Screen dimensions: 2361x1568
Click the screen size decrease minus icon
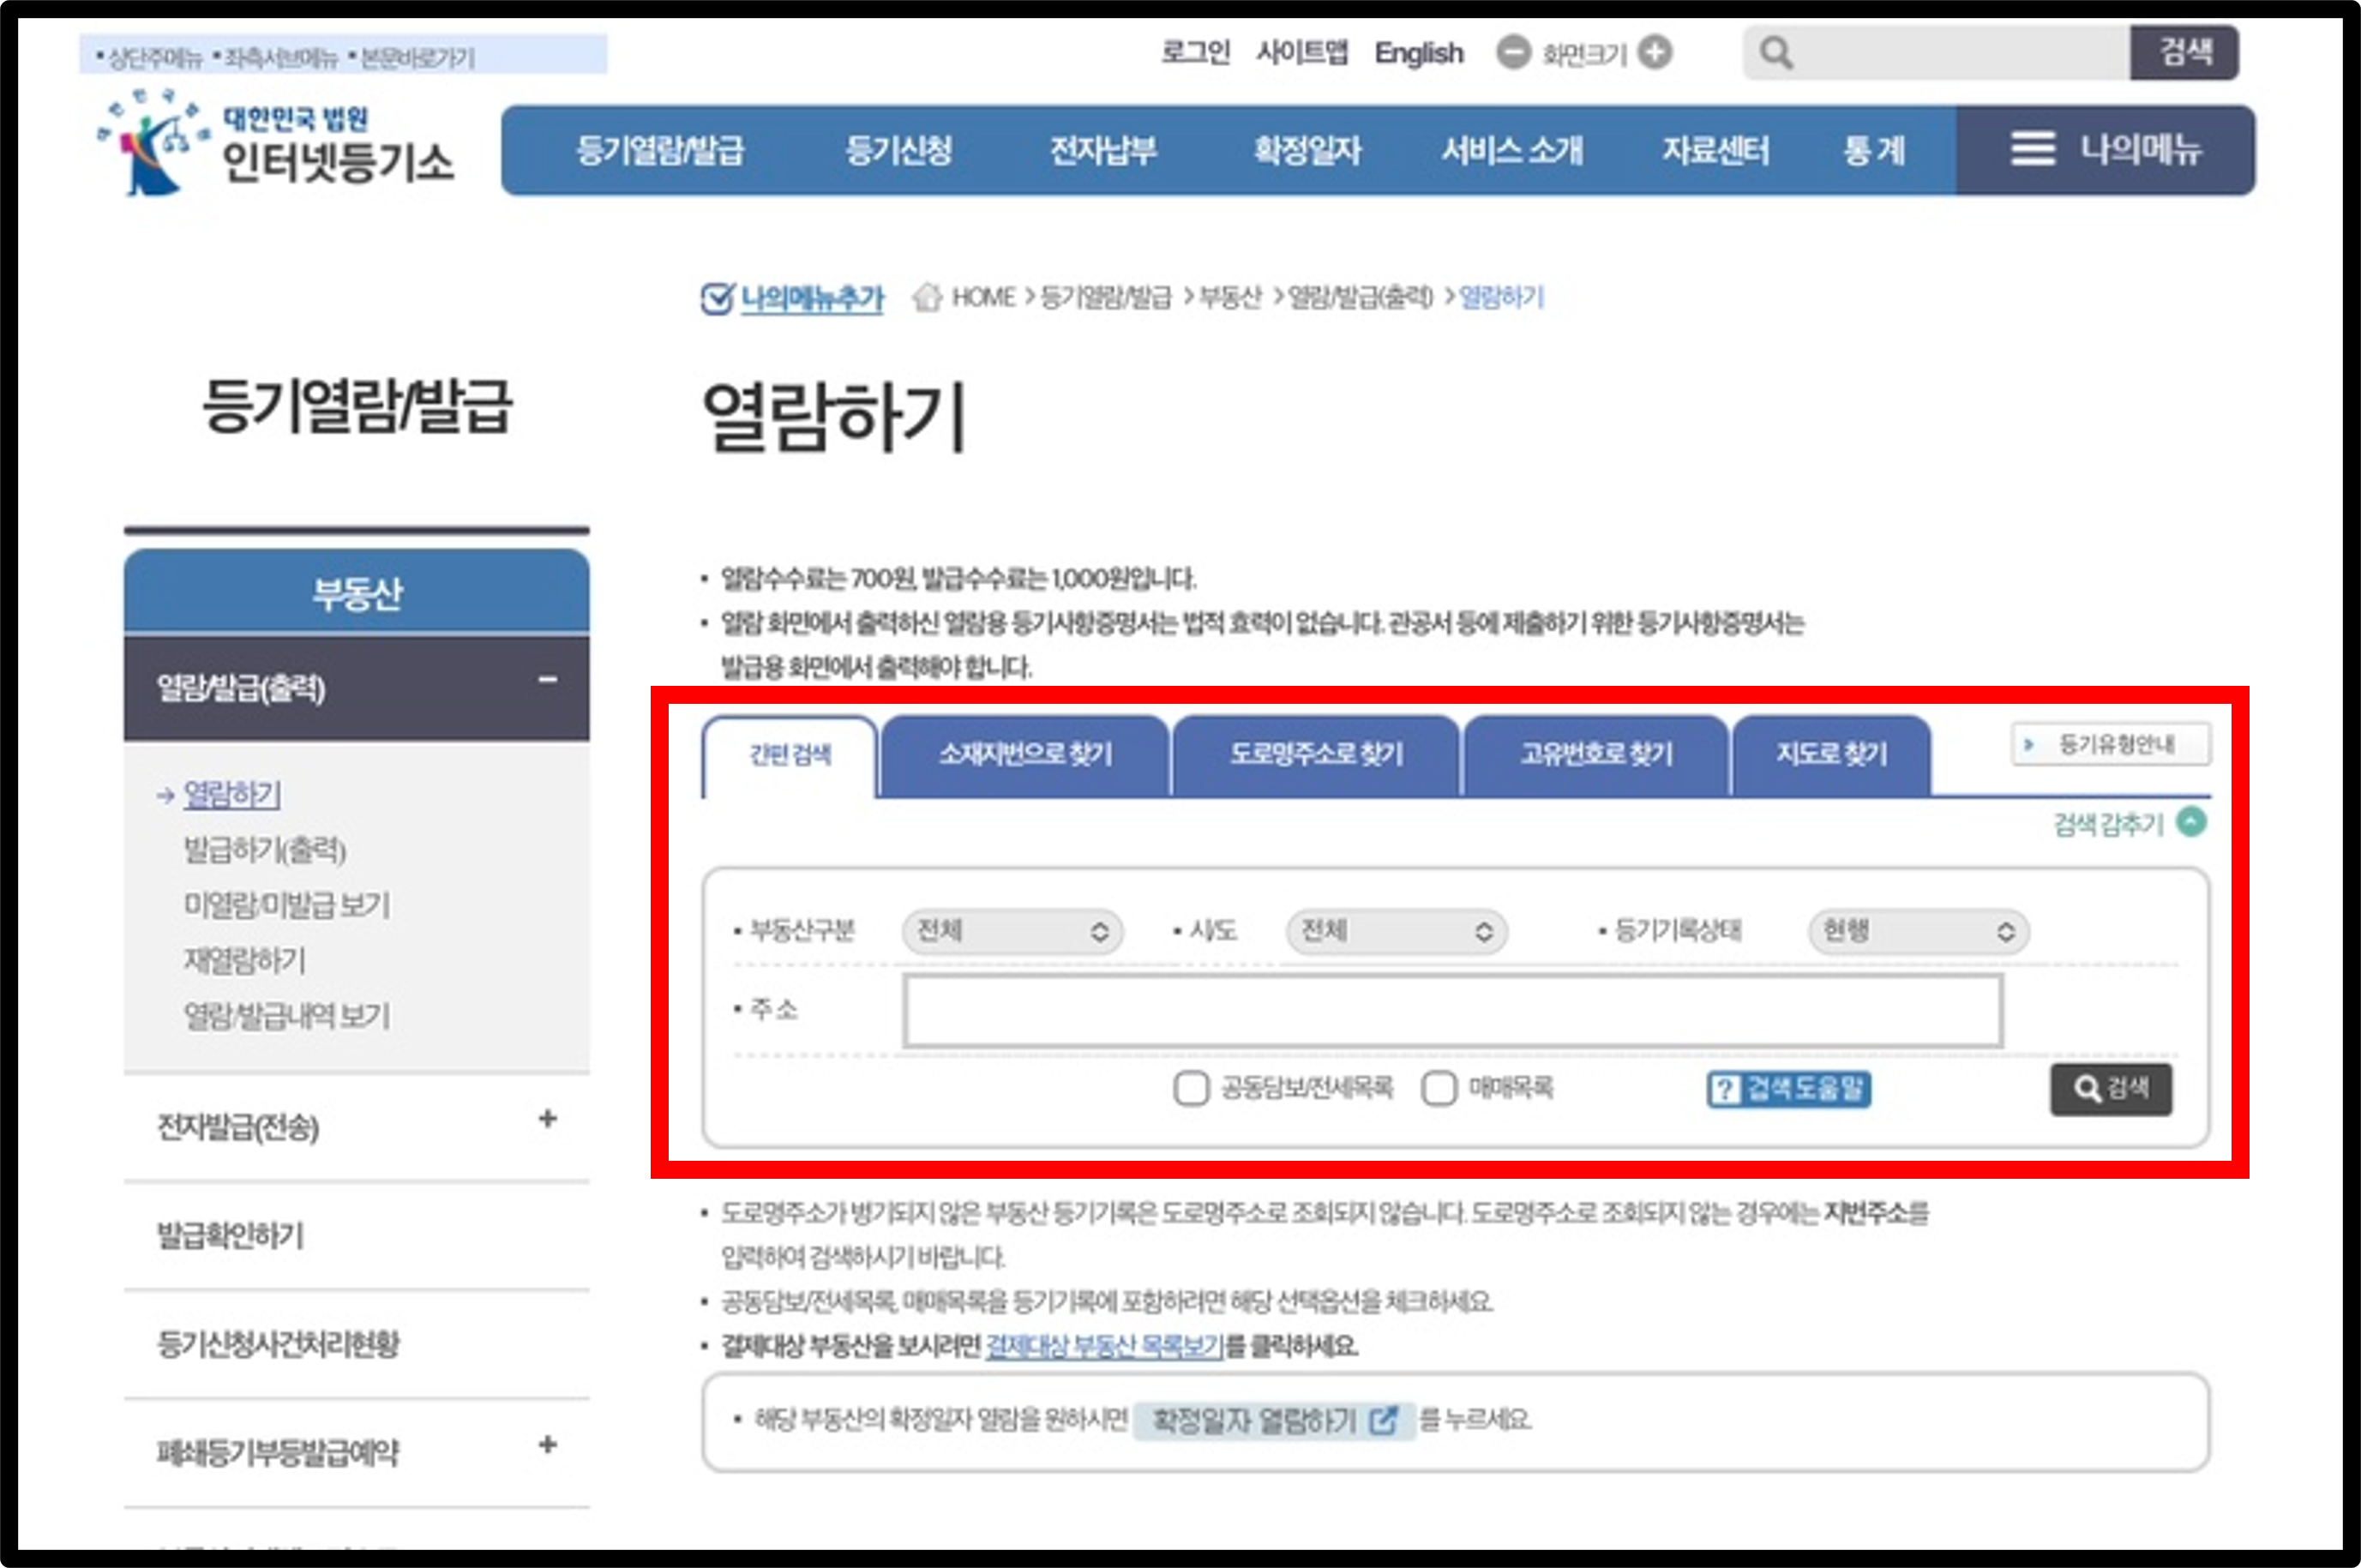pyautogui.click(x=1513, y=52)
